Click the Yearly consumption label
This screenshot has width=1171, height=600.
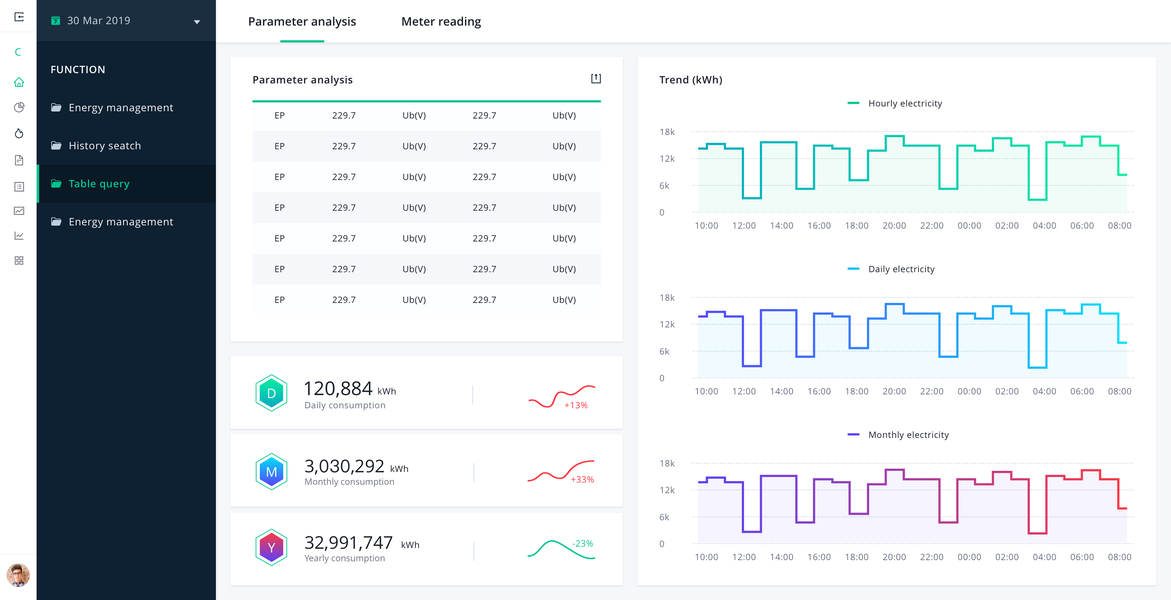345,558
